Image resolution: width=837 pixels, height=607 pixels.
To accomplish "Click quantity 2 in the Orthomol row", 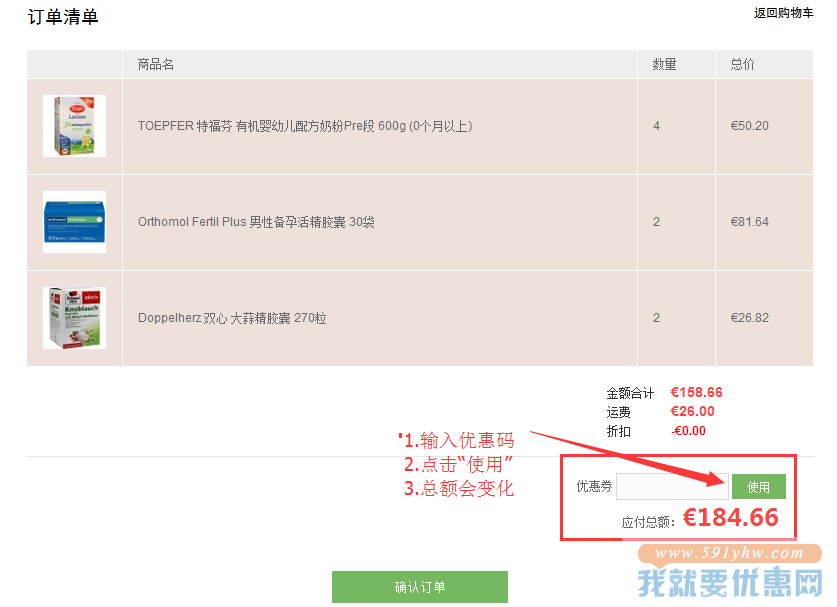I will 657,222.
